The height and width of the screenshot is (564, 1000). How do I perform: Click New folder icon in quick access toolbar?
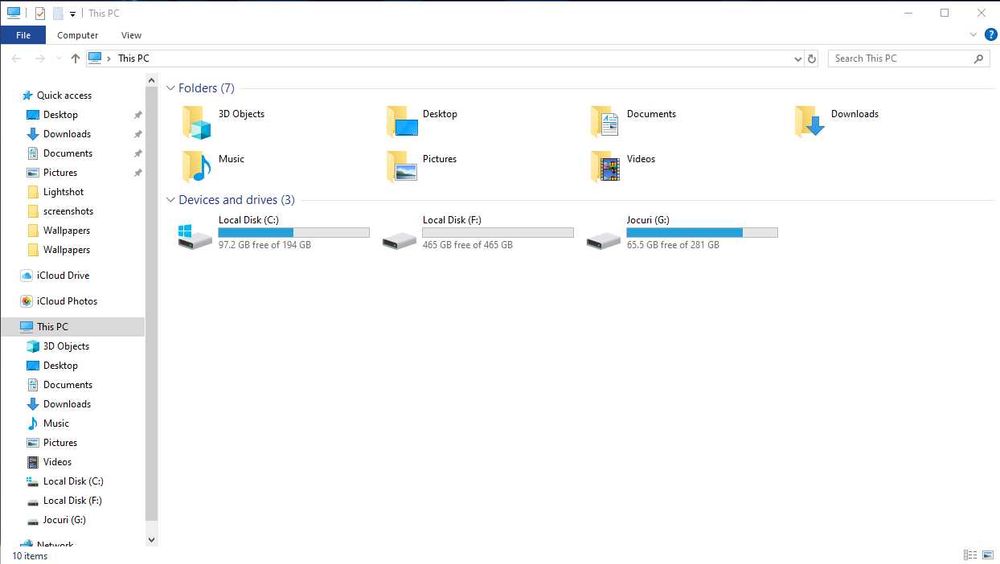click(x=58, y=13)
